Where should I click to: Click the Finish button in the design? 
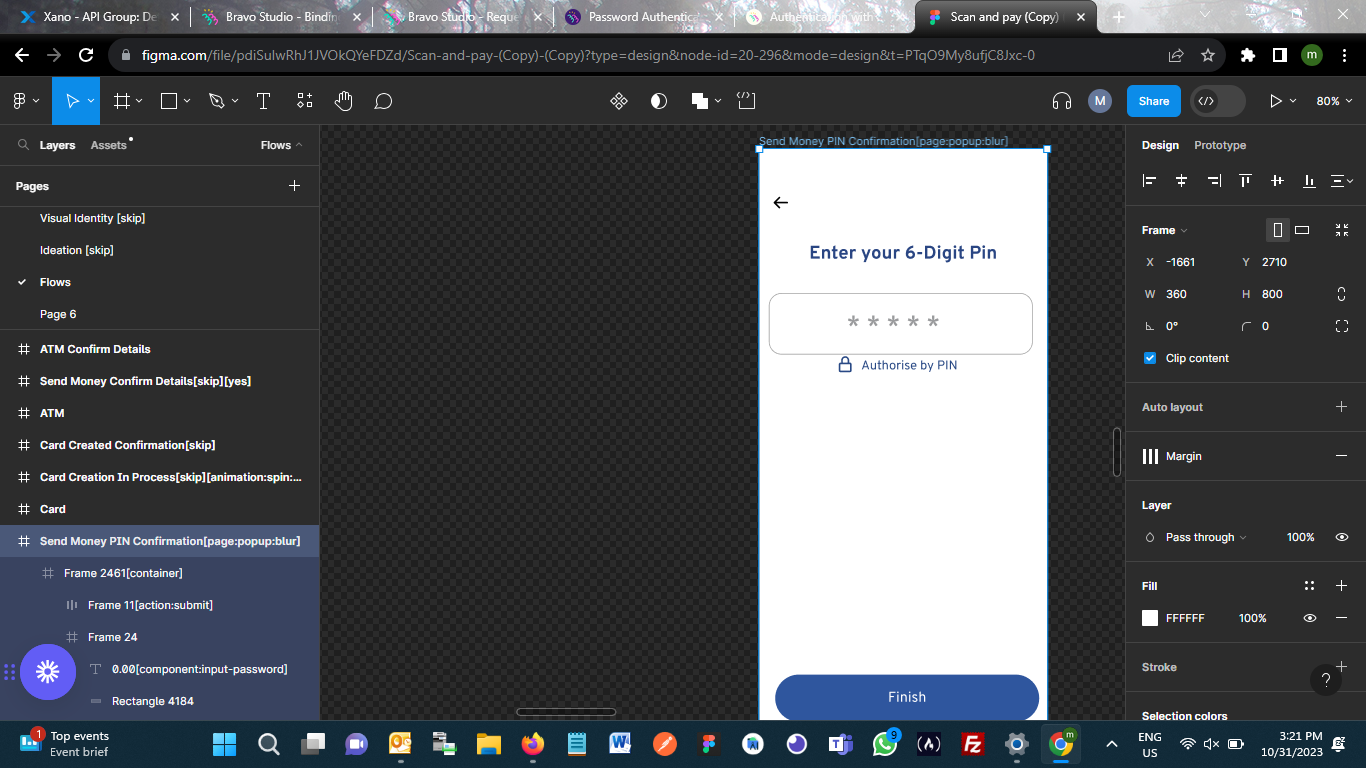(x=907, y=697)
